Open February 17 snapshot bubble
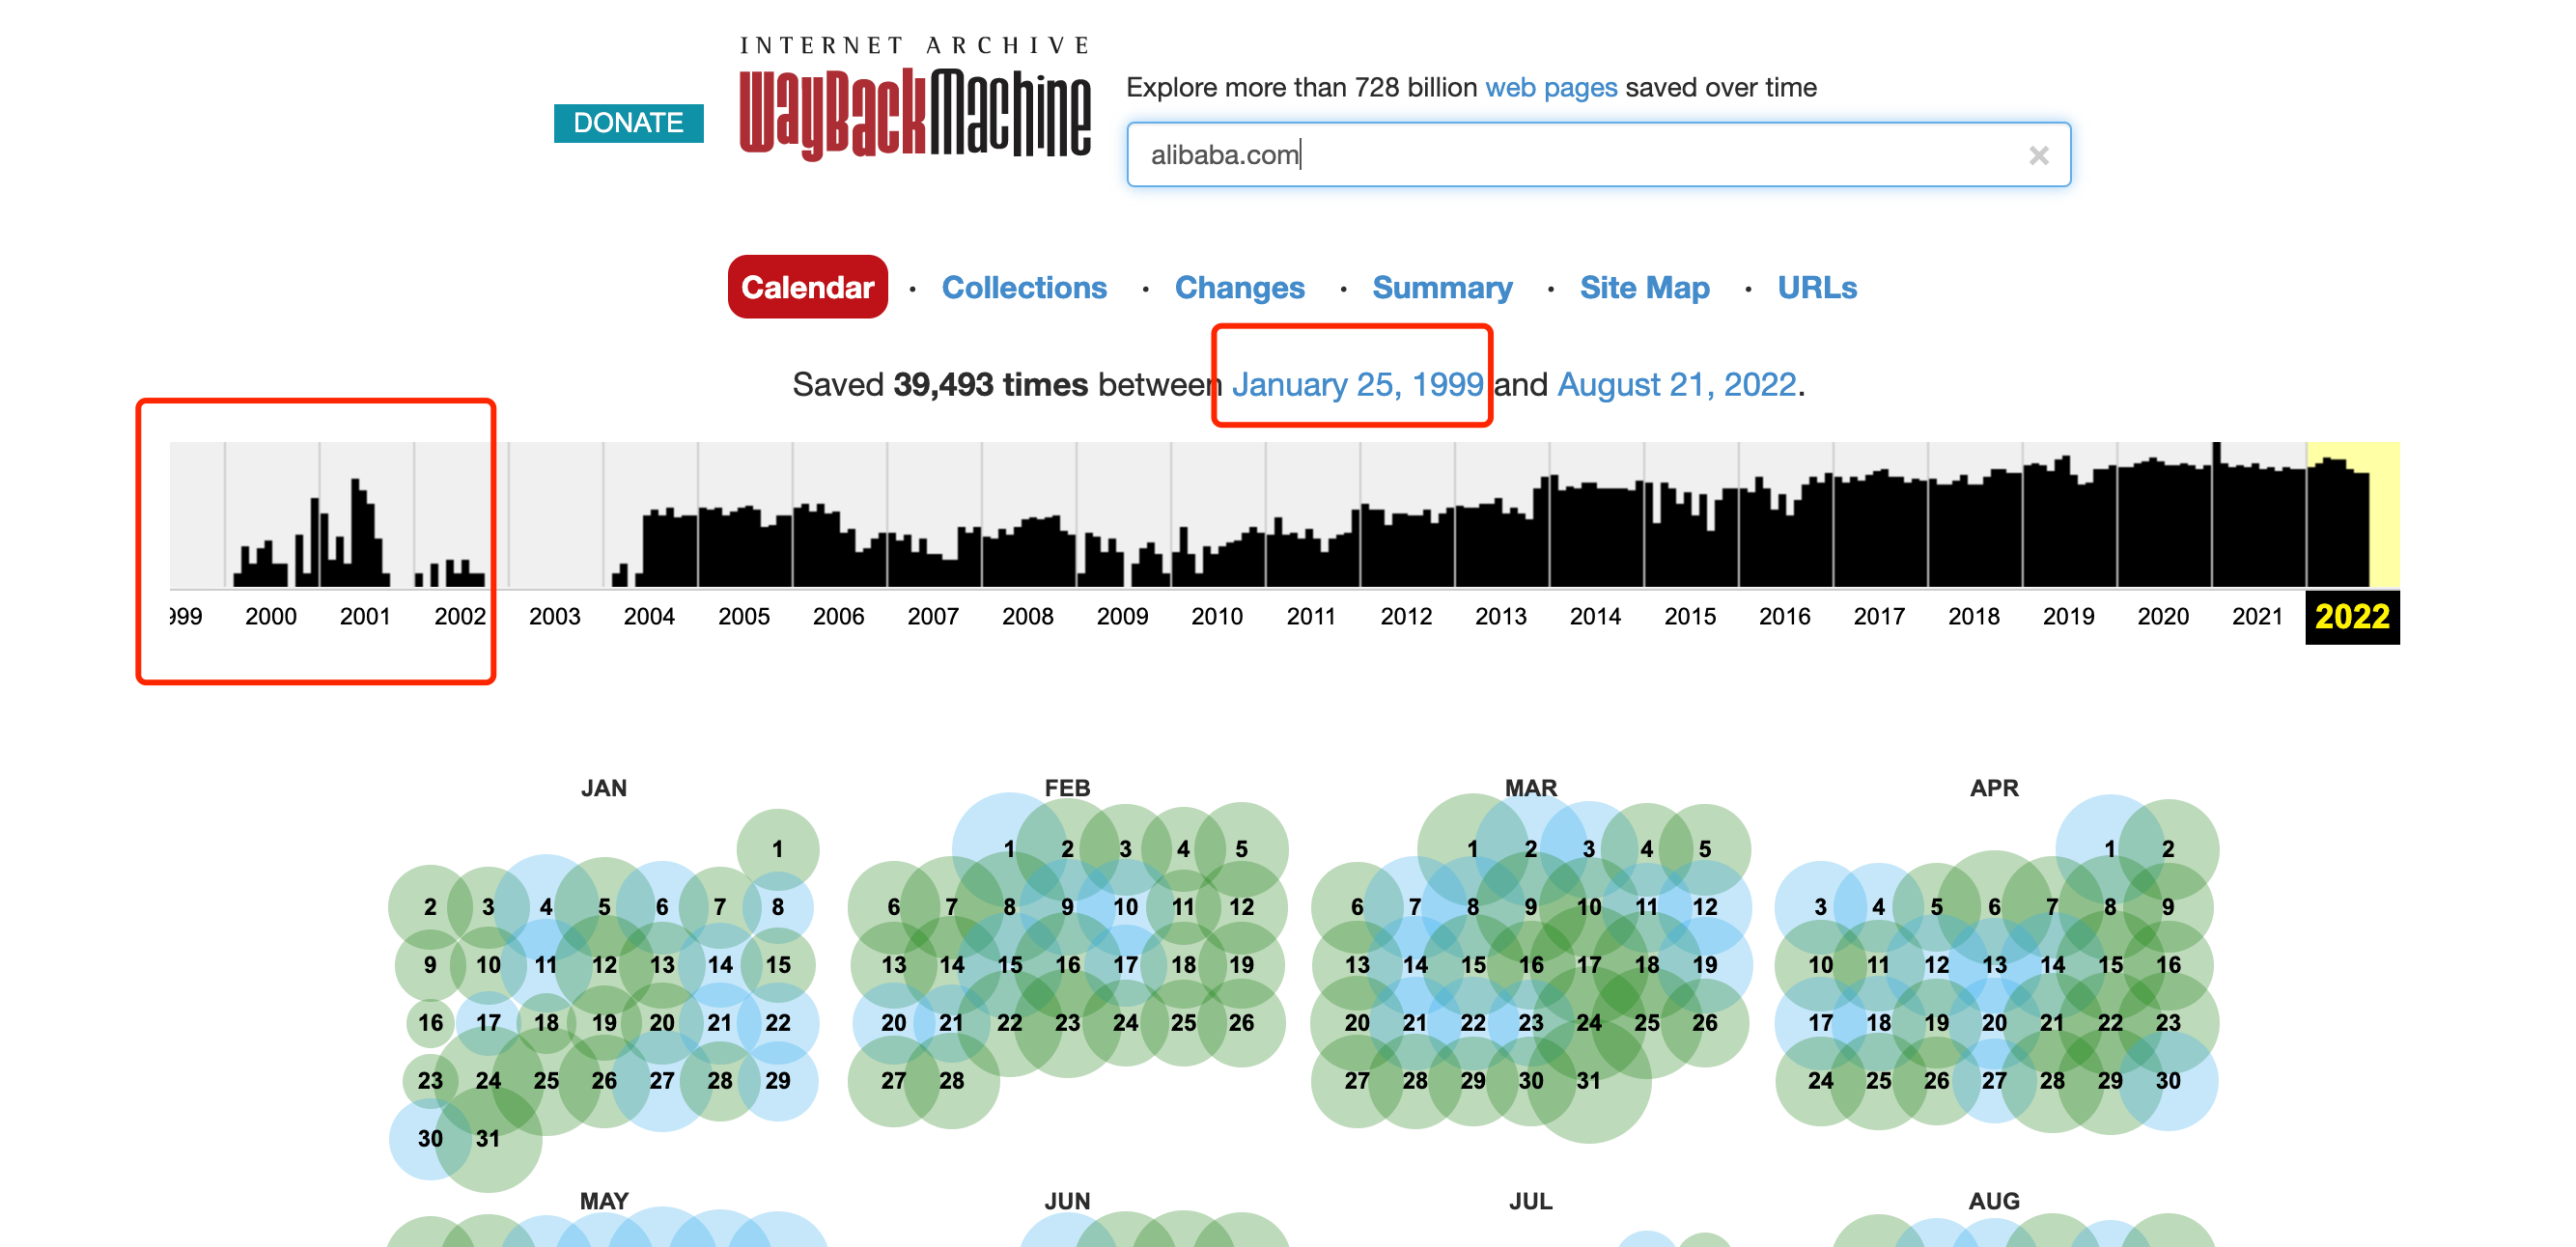The image size is (2576, 1247). pos(1125,965)
